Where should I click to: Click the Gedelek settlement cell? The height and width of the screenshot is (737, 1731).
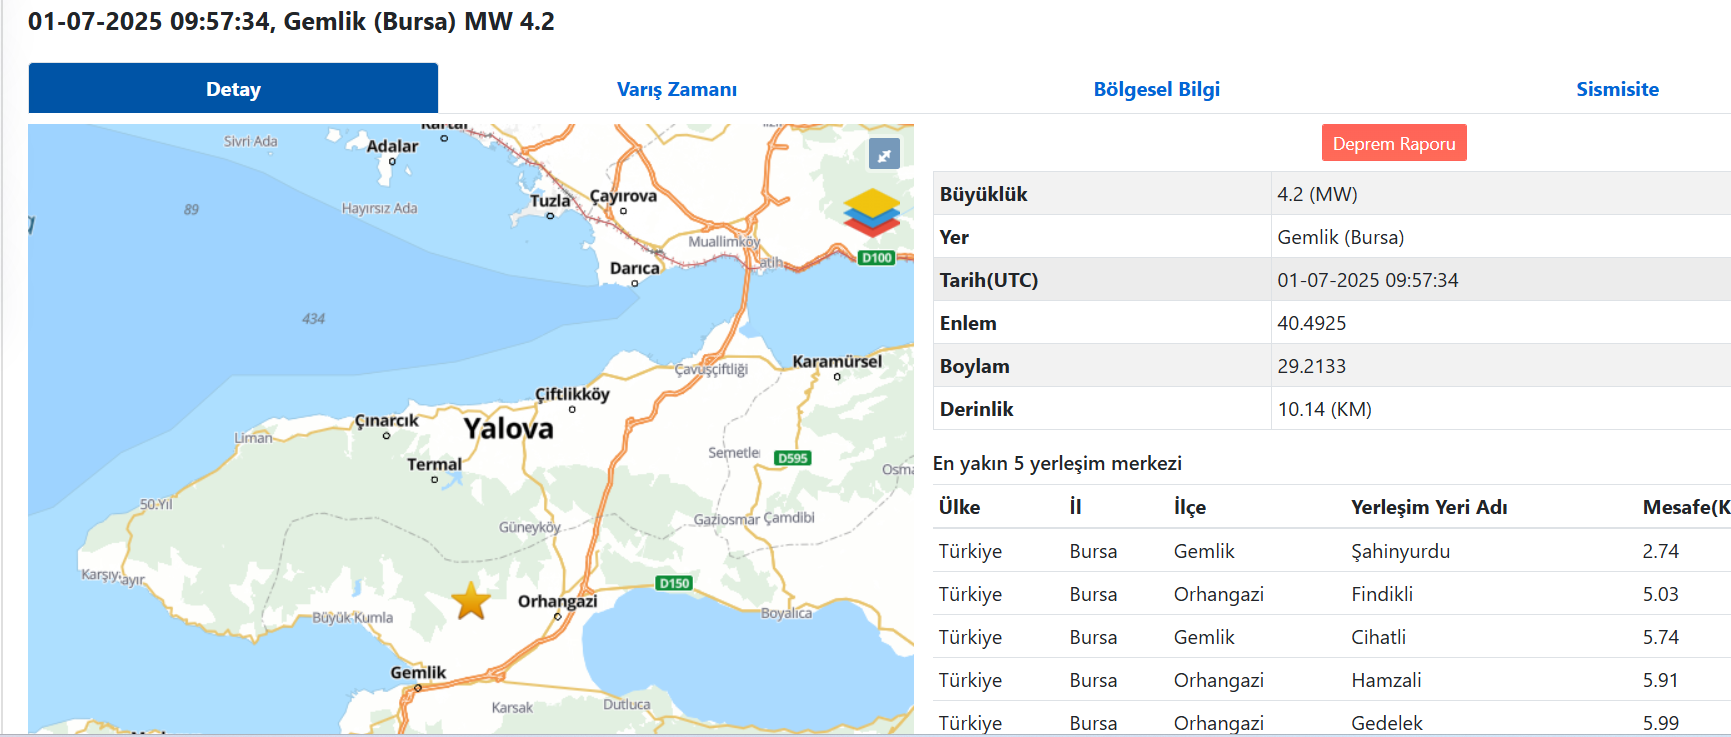point(1386,723)
